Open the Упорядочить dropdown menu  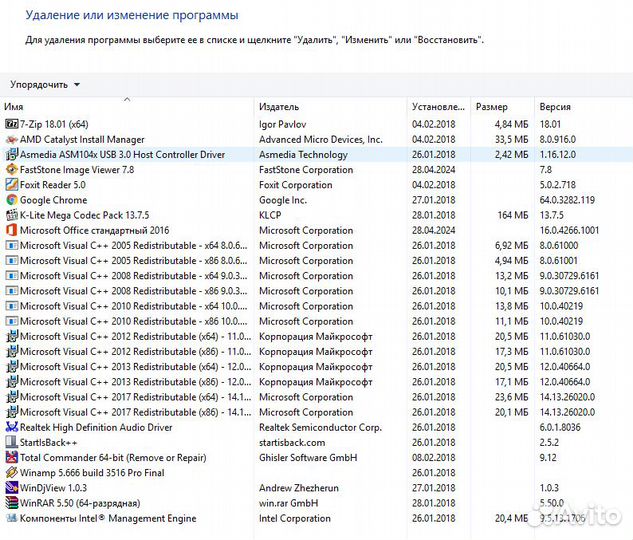point(45,85)
